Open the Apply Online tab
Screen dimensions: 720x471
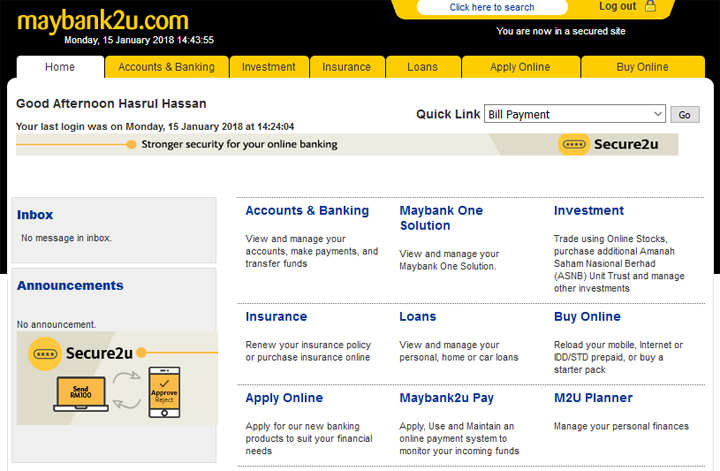click(520, 67)
